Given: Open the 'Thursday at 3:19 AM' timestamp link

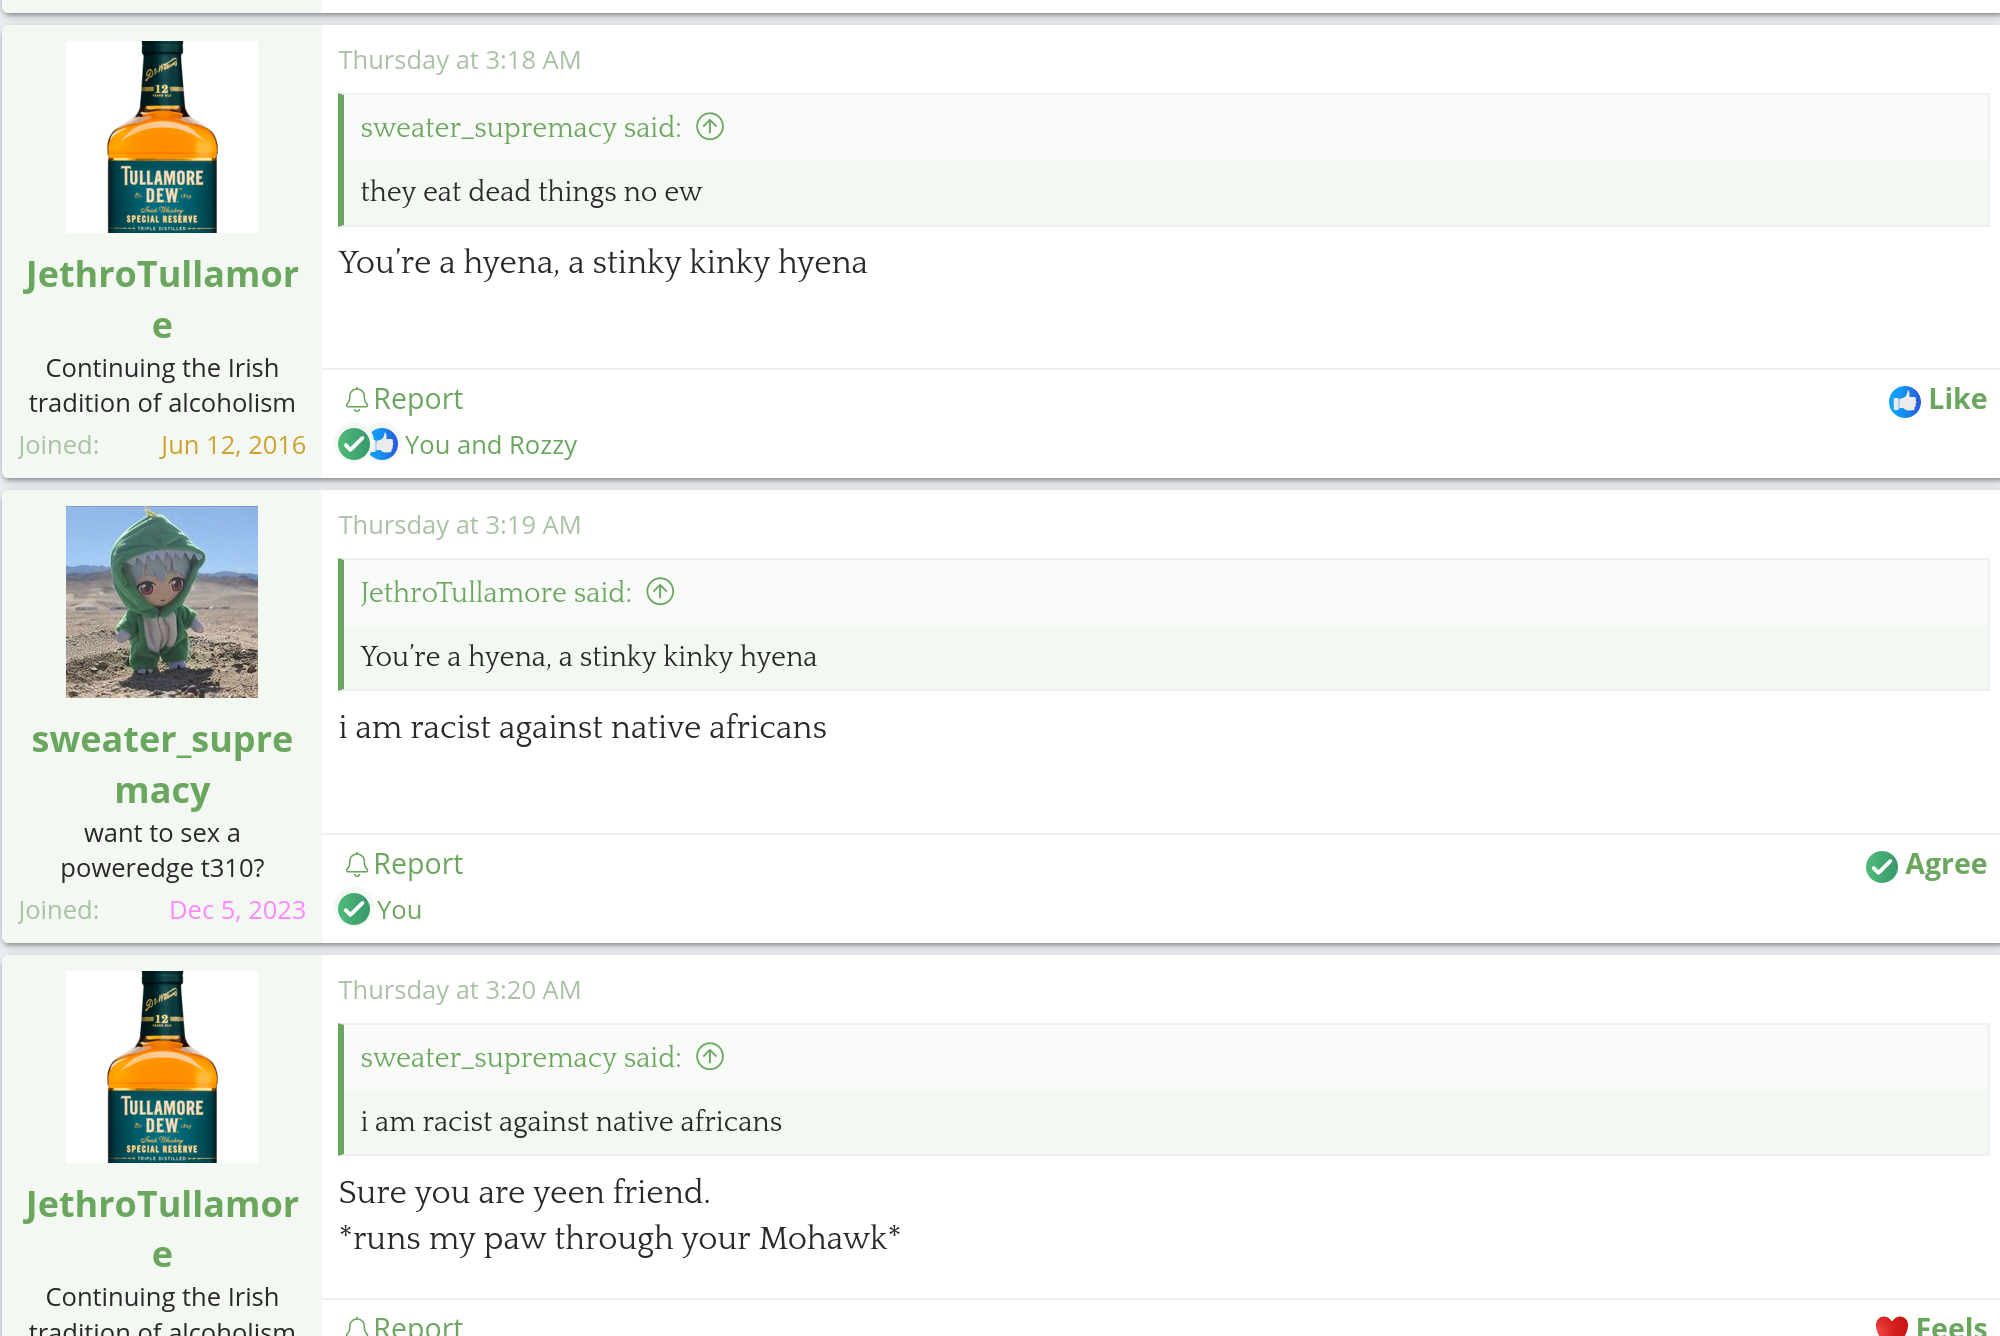Looking at the screenshot, I should click(459, 525).
